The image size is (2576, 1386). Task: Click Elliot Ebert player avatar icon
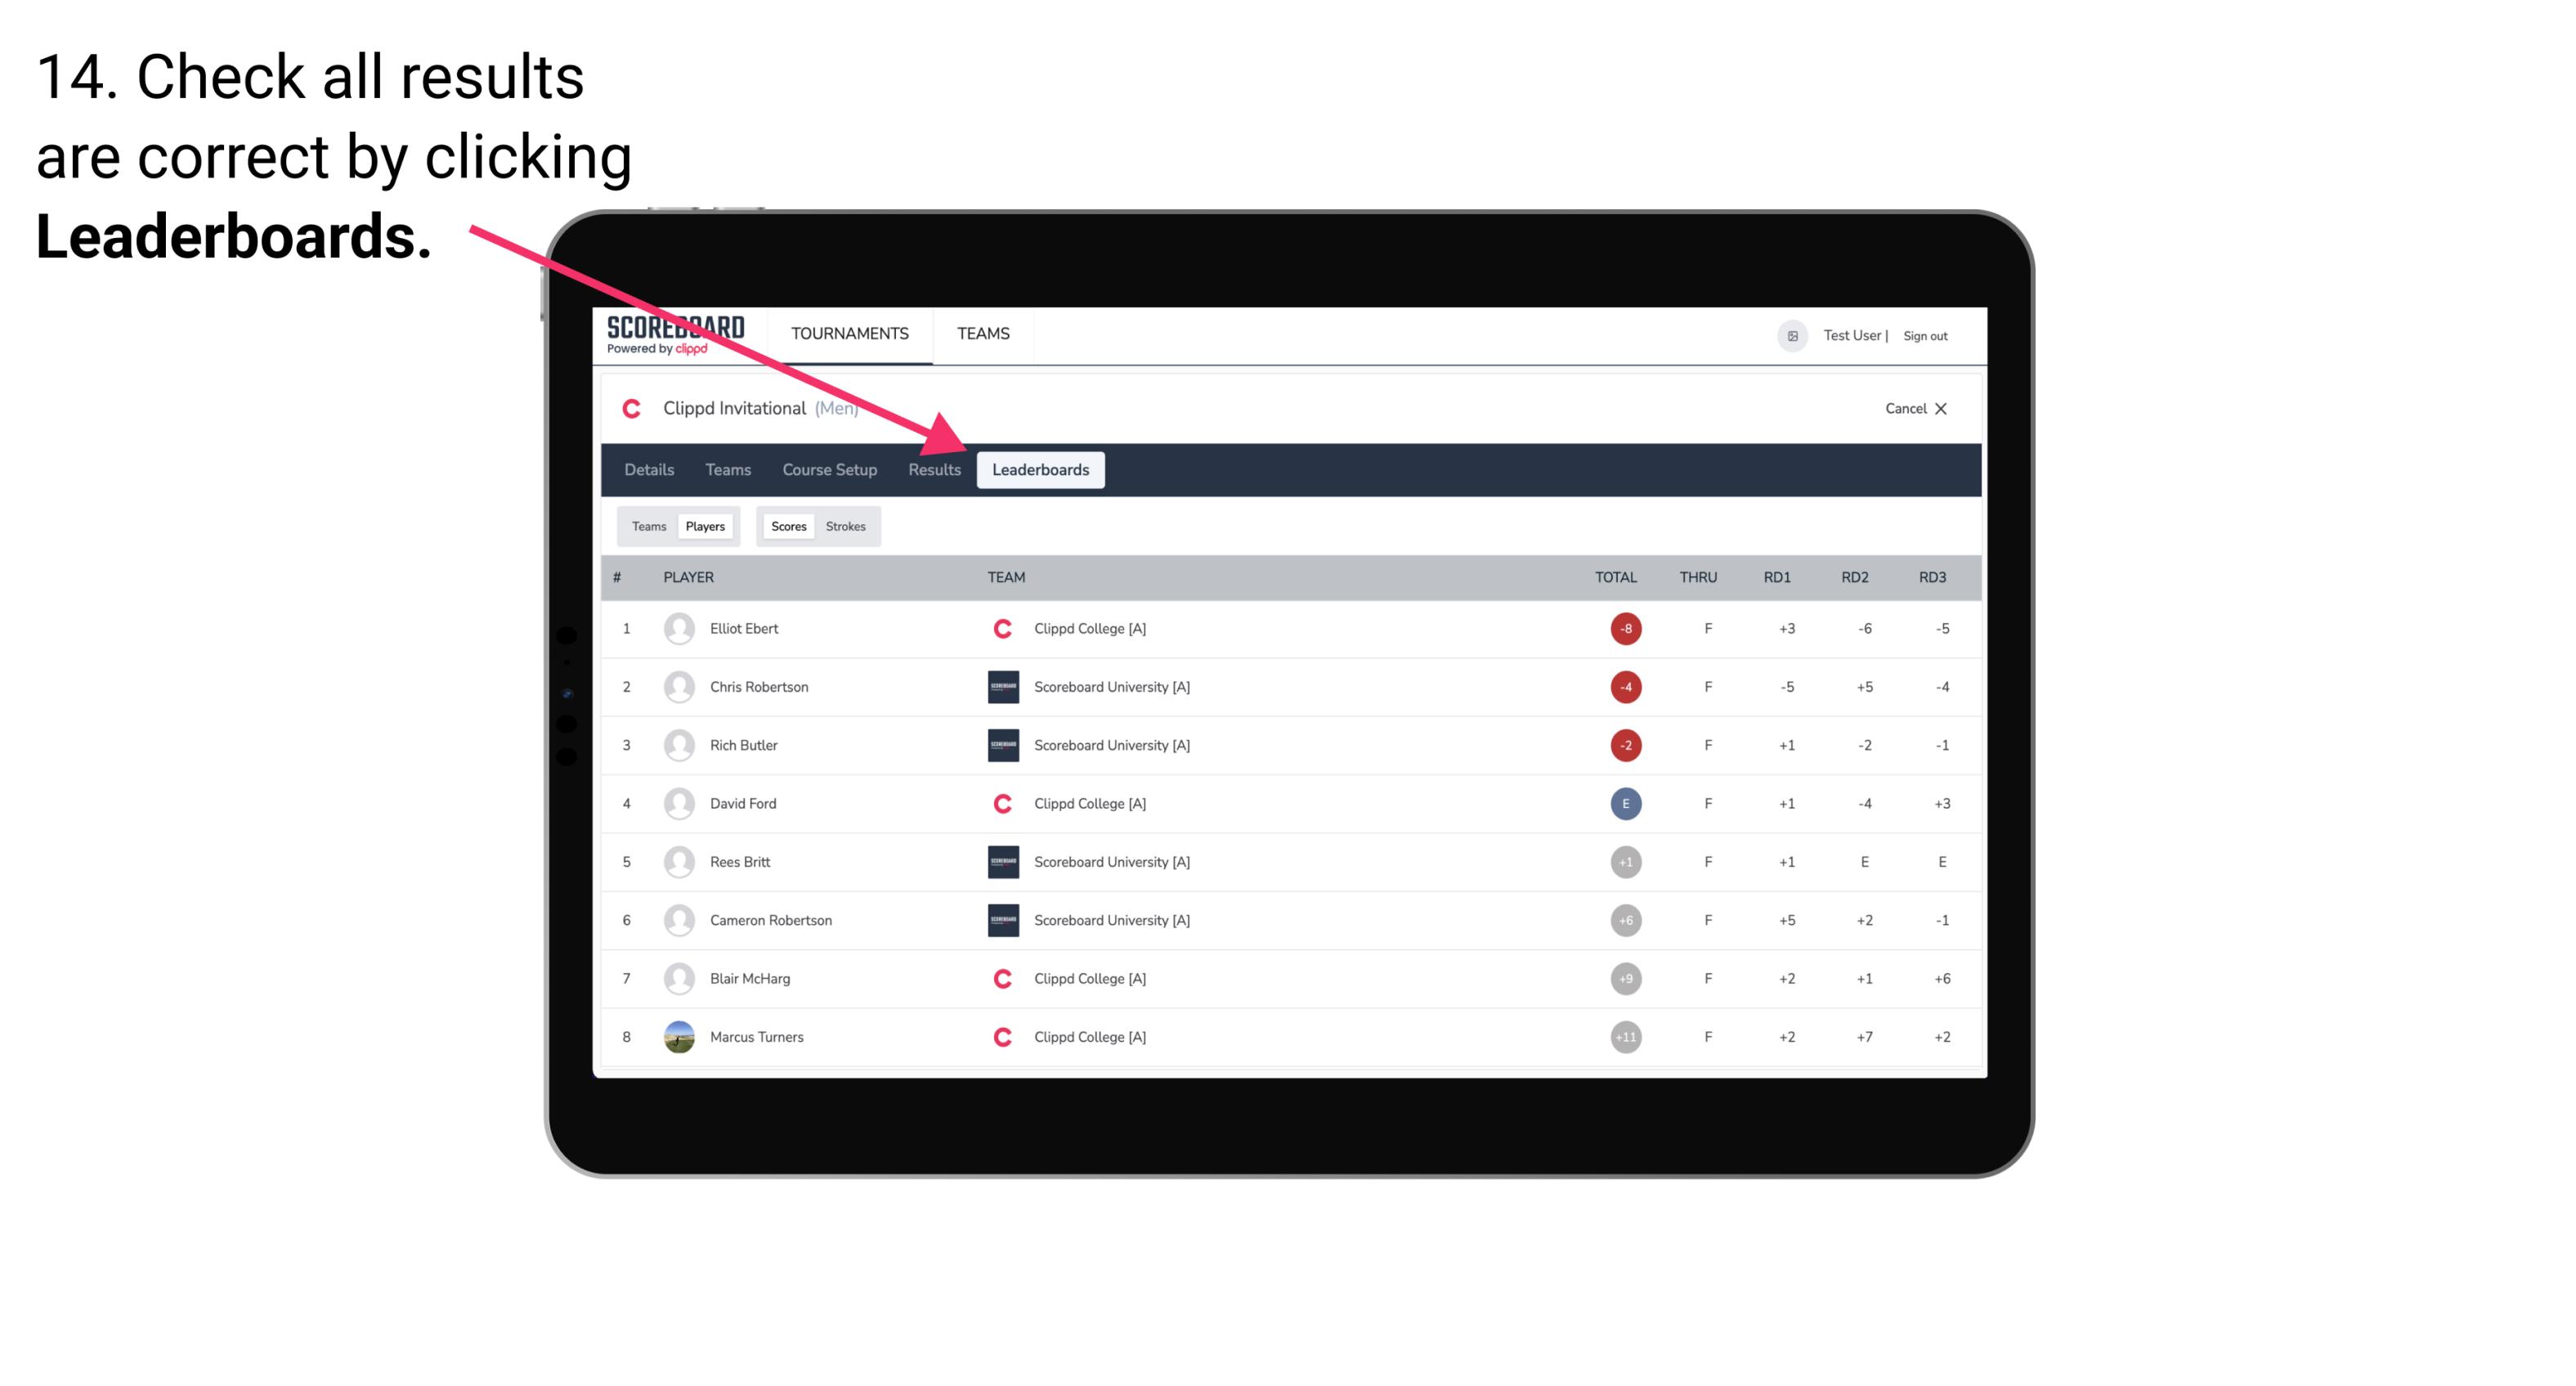[675, 628]
